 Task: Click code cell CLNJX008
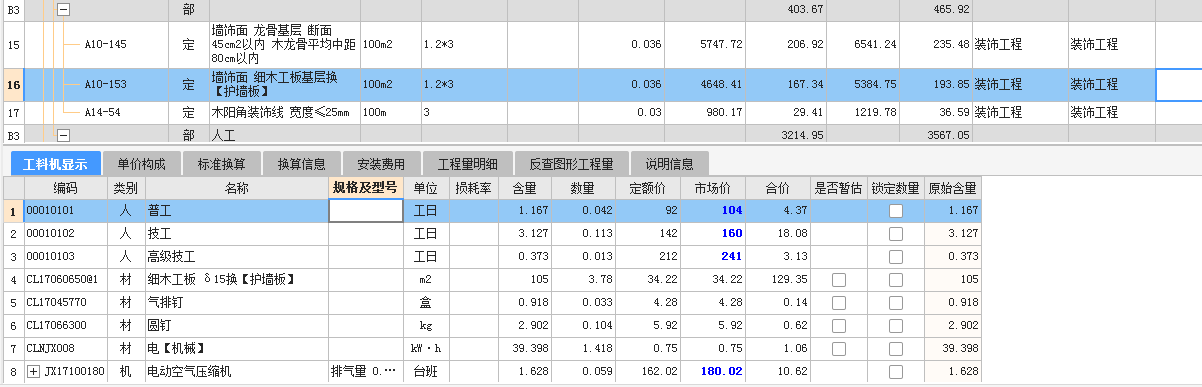click(65, 348)
